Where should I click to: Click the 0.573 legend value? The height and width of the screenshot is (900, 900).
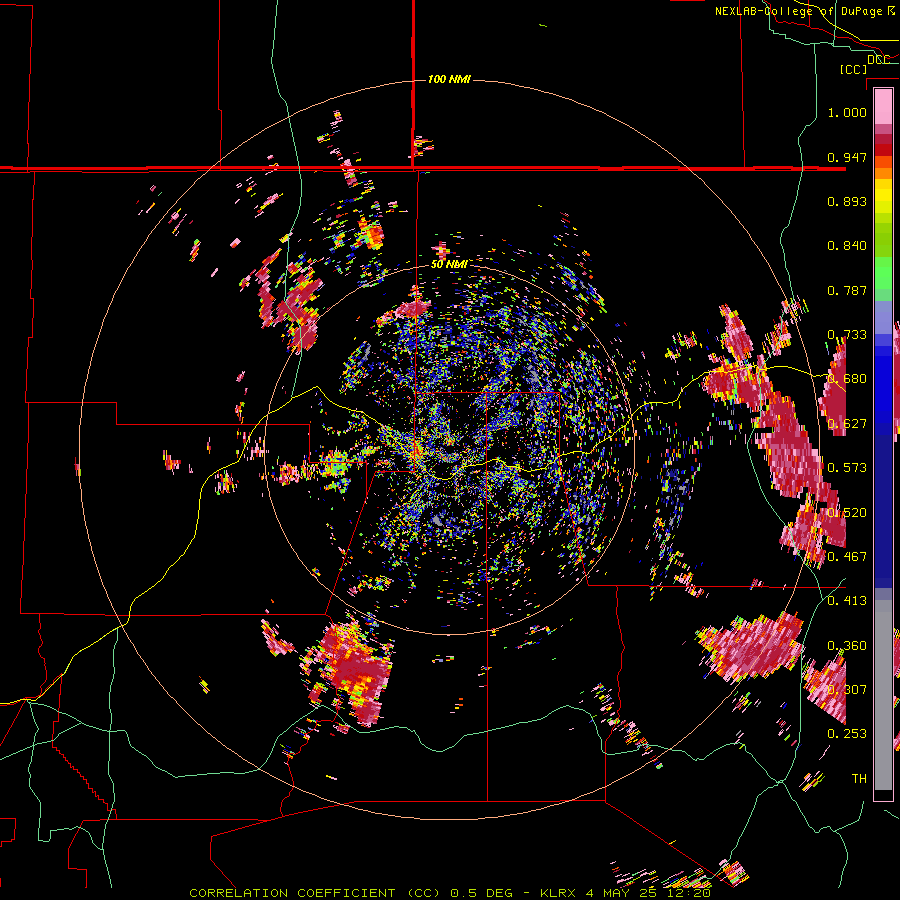point(847,468)
